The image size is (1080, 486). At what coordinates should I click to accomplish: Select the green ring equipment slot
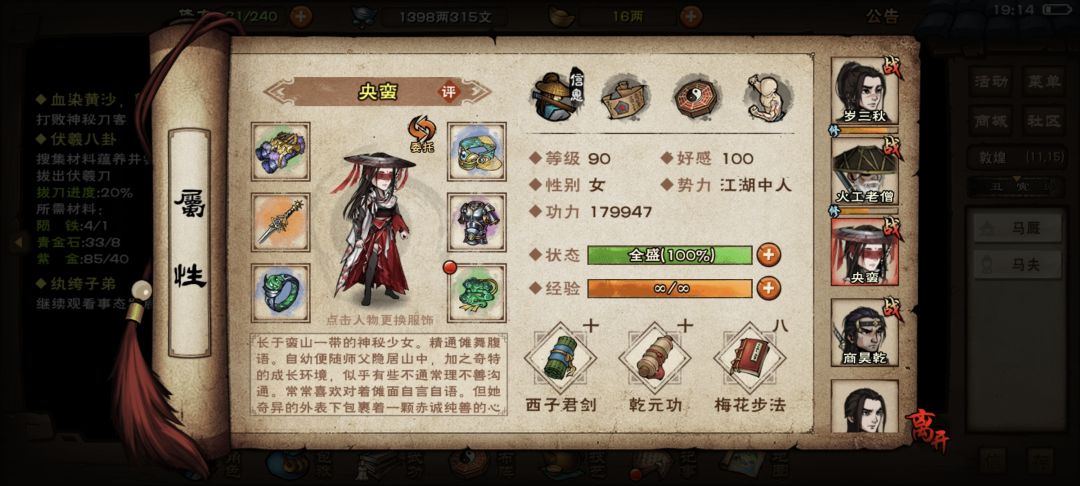click(280, 293)
